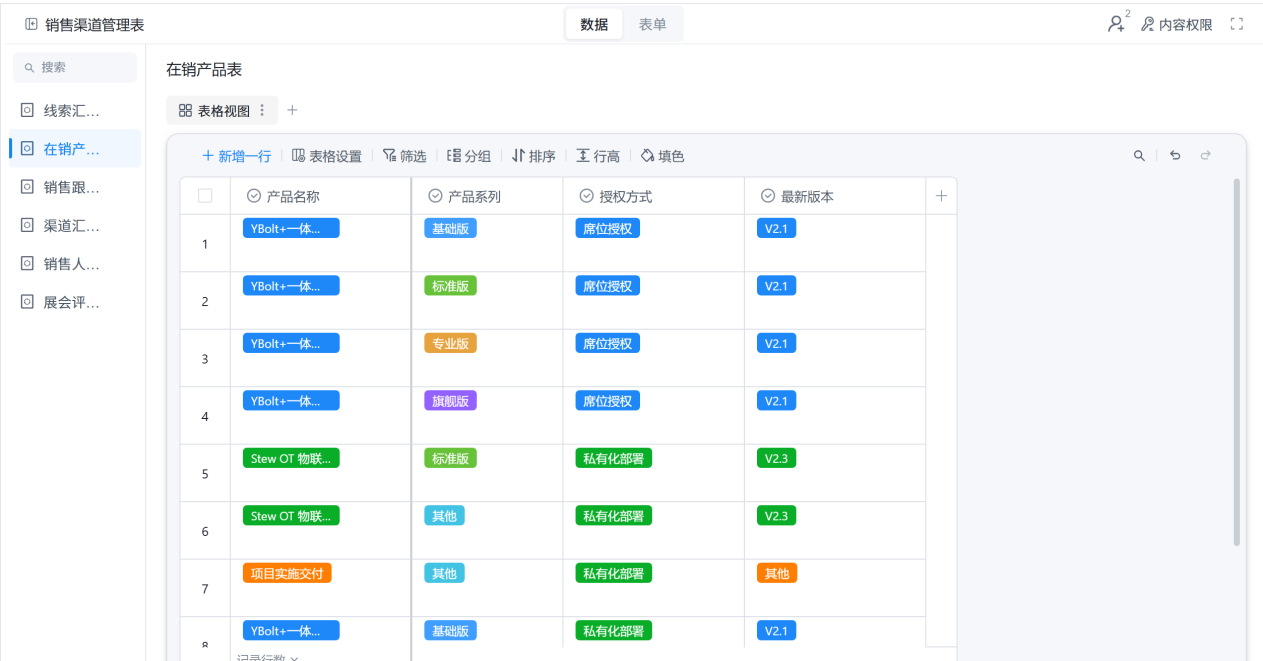This screenshot has height=661, width=1263.
Task: Open 内容权限 settings
Action: coord(1177,25)
